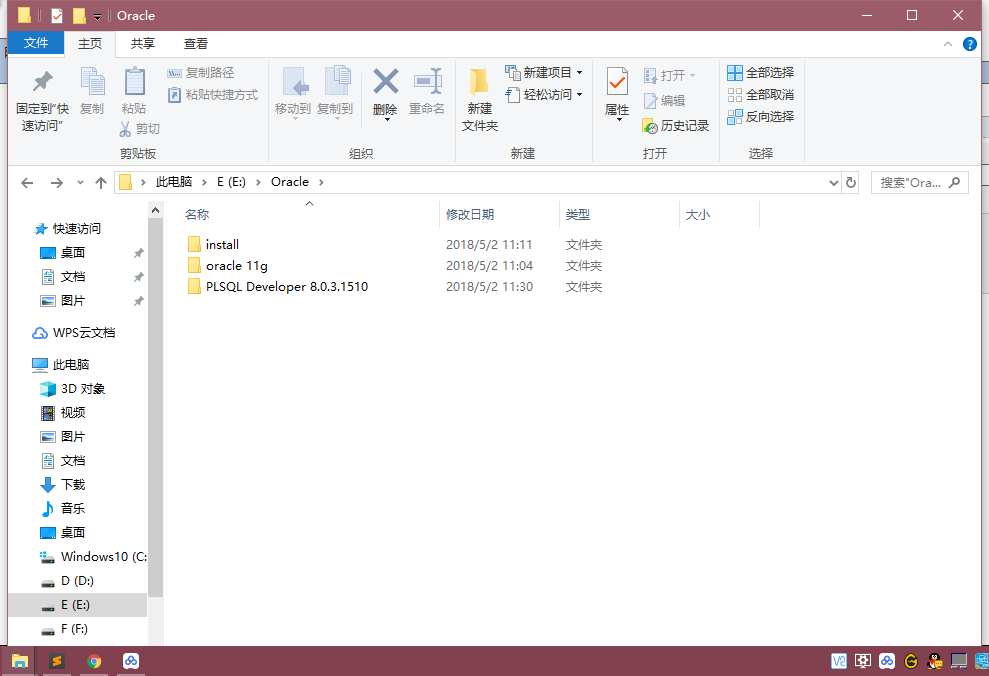Collapse the ribbon with the chevron
The width and height of the screenshot is (989, 676).
tap(947, 44)
